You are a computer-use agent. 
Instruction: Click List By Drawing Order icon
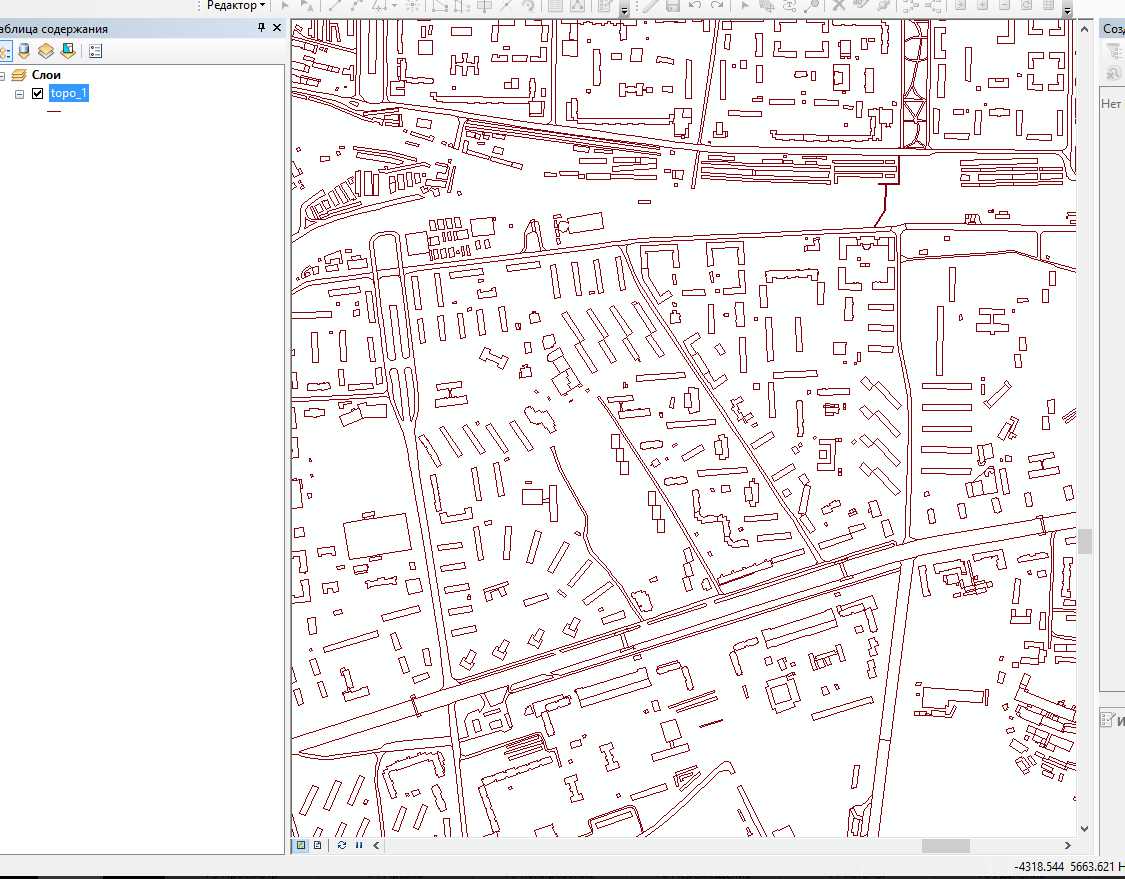[x=4, y=51]
